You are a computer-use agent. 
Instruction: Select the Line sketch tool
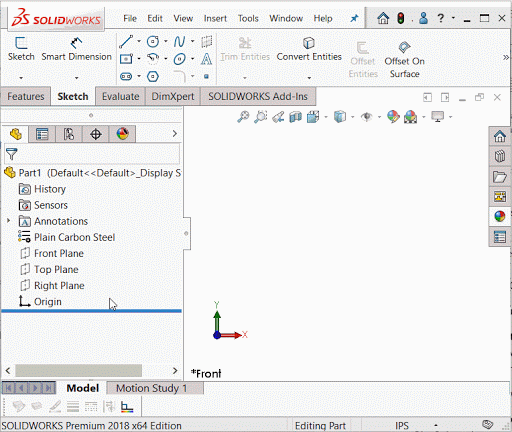126,42
